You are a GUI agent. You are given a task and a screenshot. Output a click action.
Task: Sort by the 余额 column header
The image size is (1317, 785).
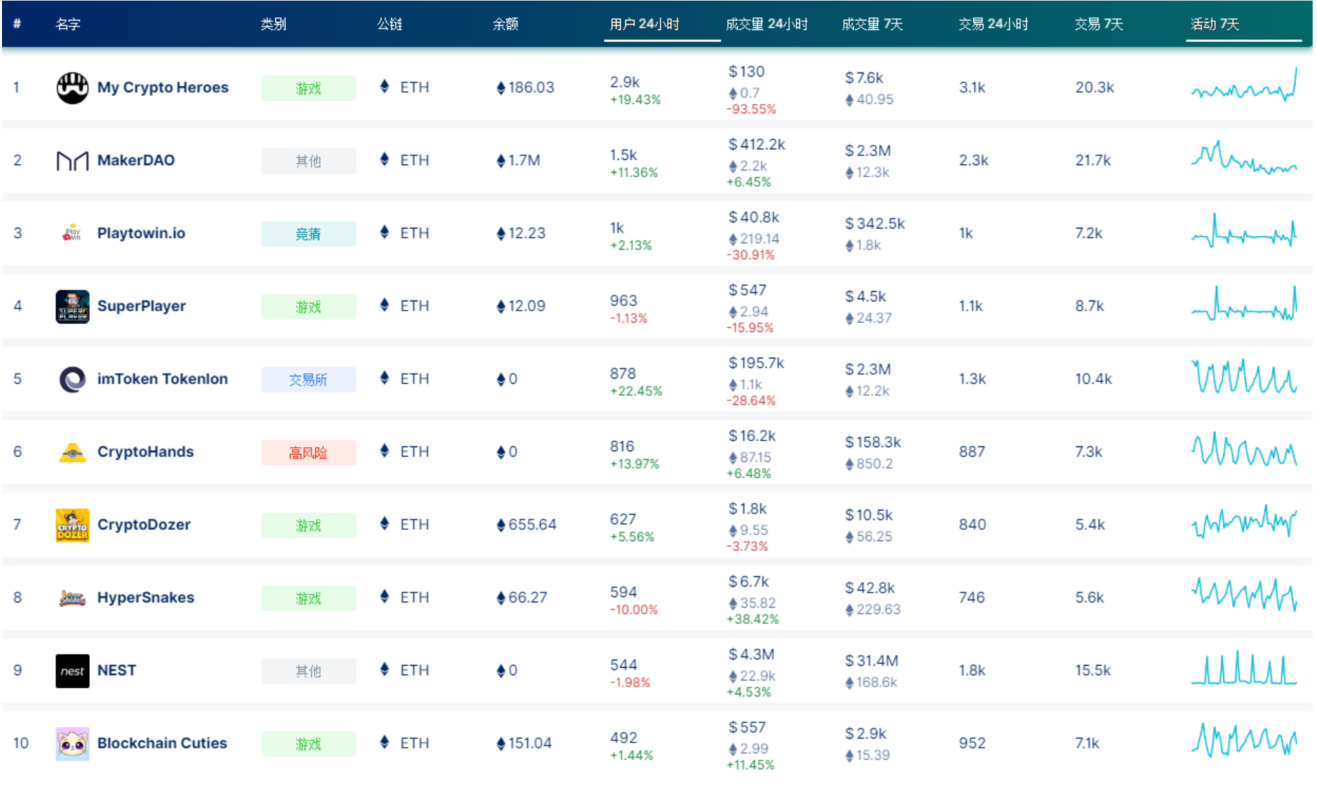[x=505, y=24]
